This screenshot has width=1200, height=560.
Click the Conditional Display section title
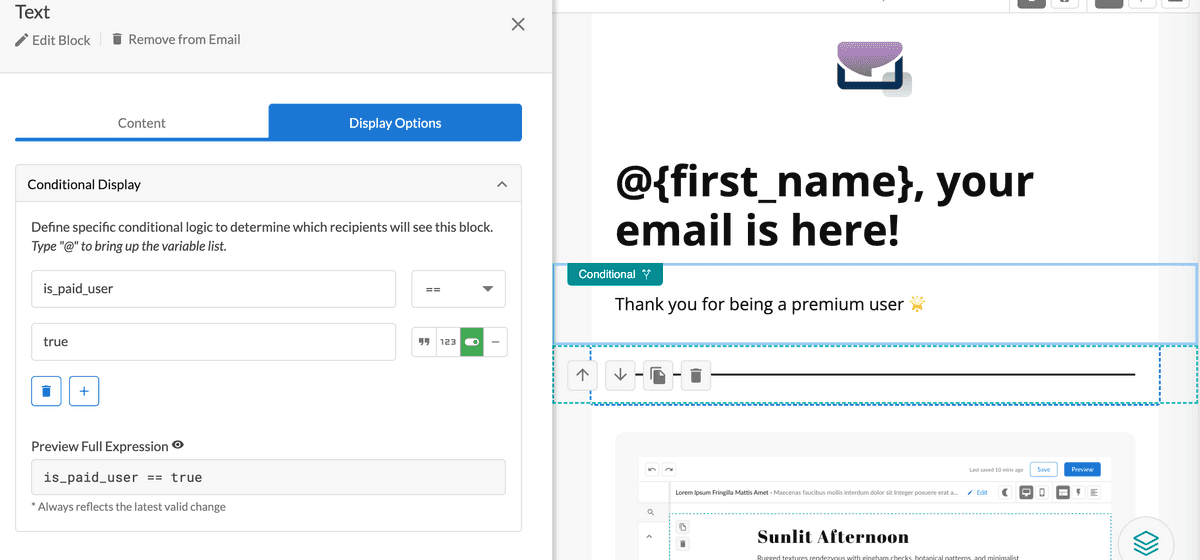(x=84, y=184)
